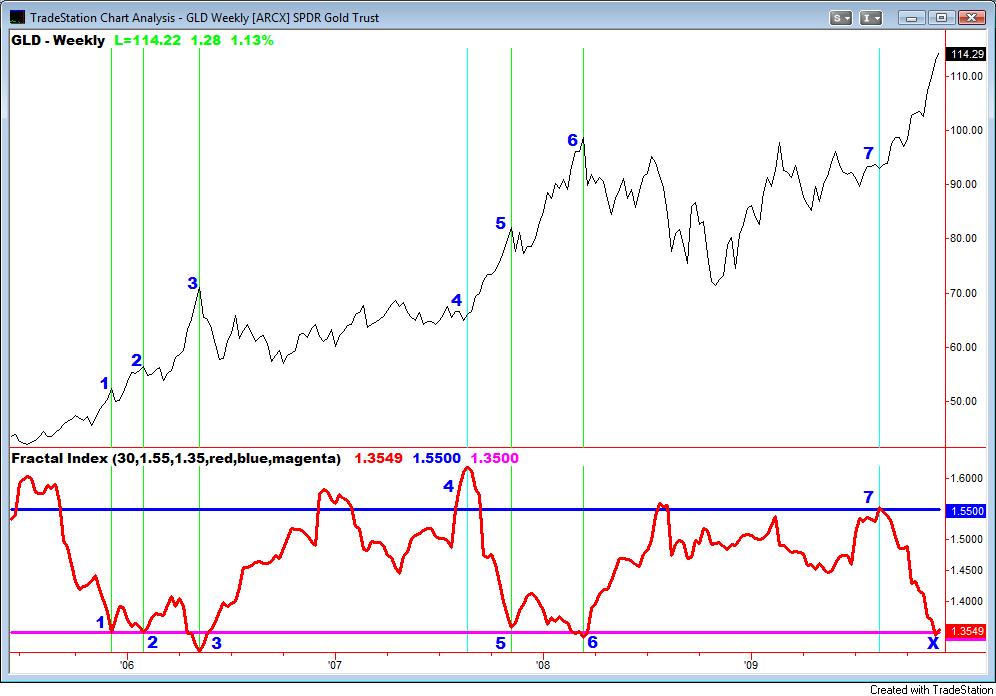
Task: Select text label 3 on the price chart
Action: point(192,283)
